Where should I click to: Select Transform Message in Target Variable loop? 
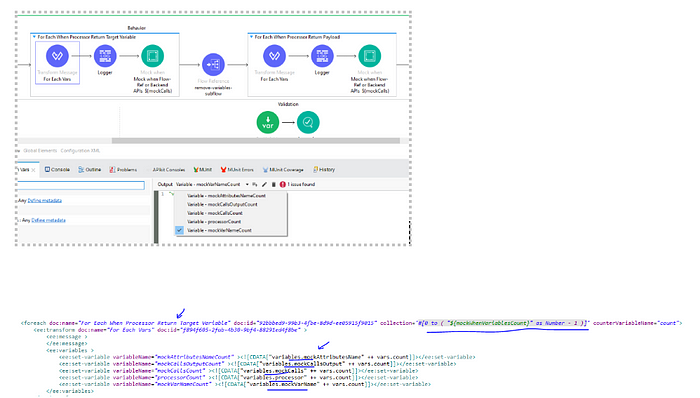point(57,56)
